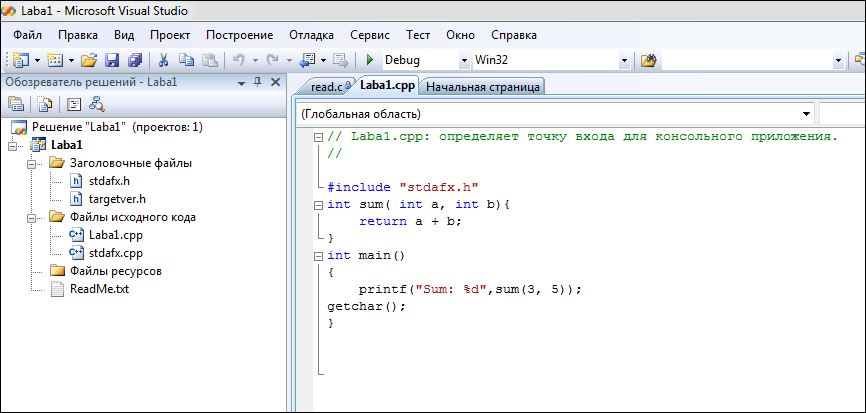Click Properties icon in Solution Explorer toolbar
This screenshot has width=866, height=413.
(x=15, y=104)
